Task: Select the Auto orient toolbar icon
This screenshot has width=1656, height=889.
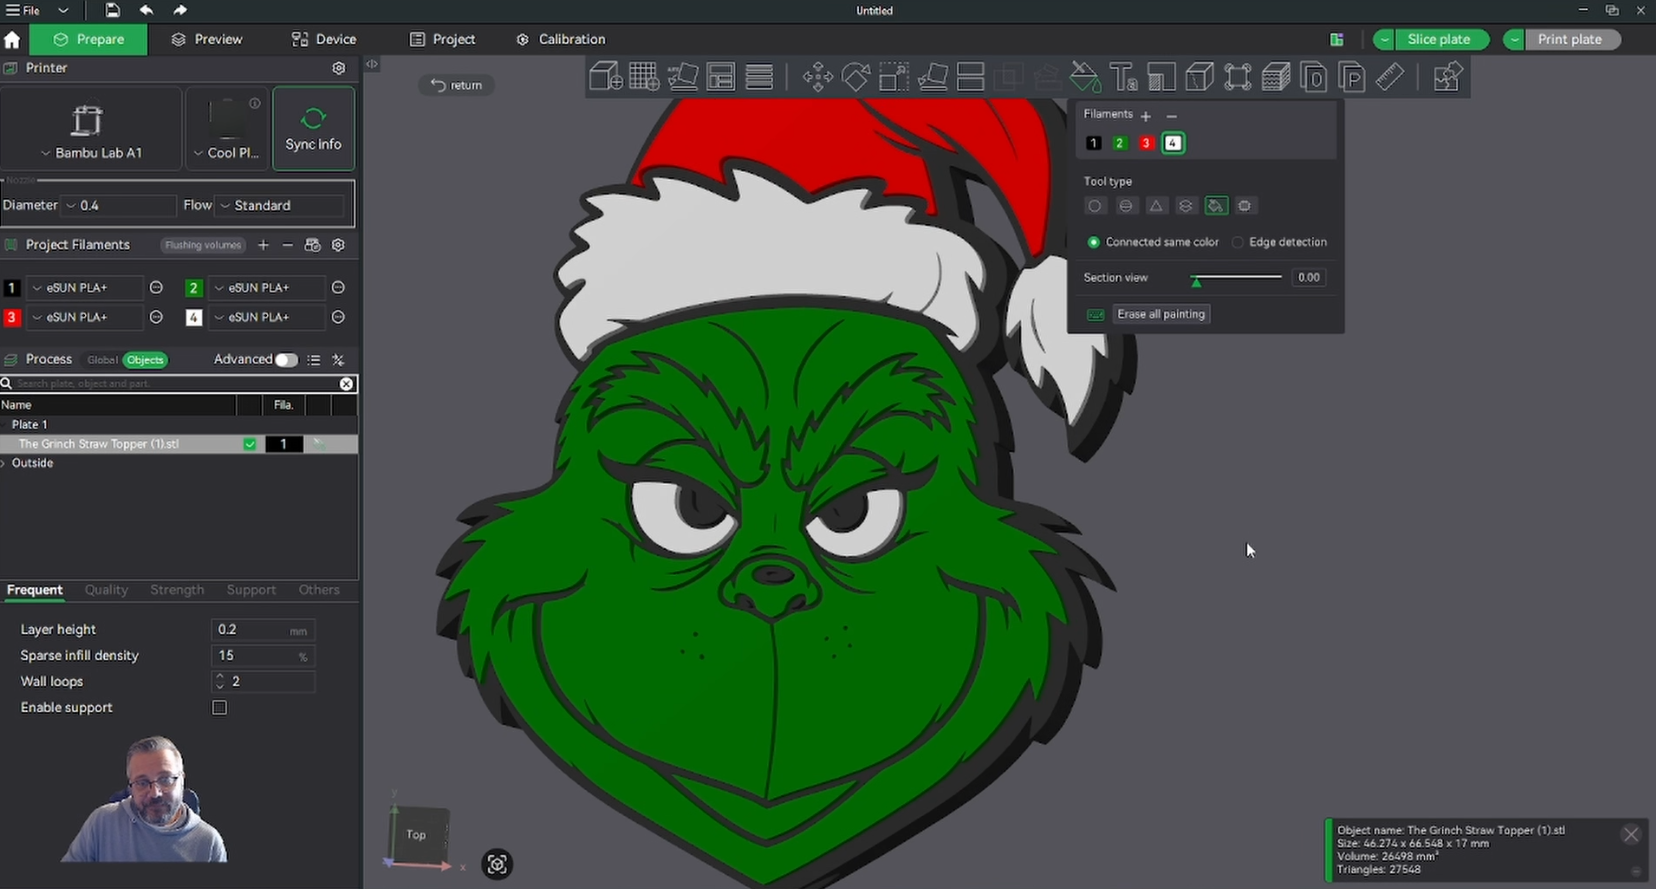Action: [x=683, y=77]
